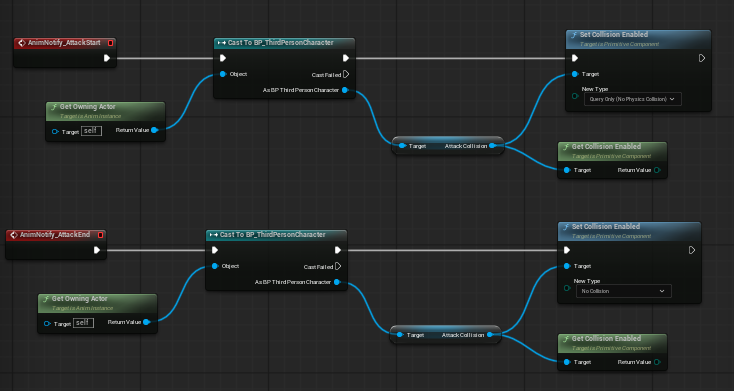Click the upper Cast To BP_ThirdPersonCharacter exec input pin
This screenshot has height=391, width=734.
click(223, 58)
